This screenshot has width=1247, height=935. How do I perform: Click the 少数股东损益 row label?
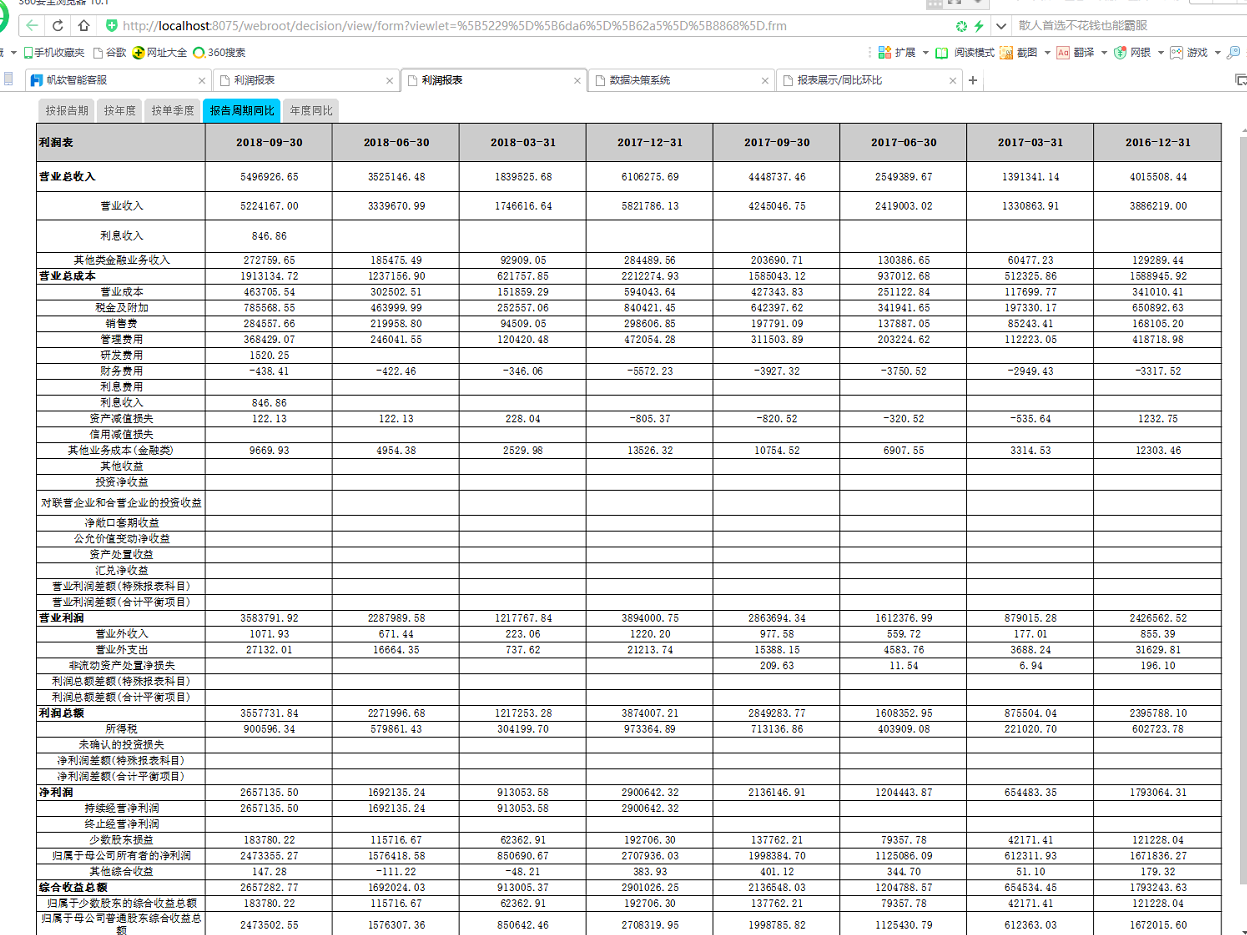point(121,839)
